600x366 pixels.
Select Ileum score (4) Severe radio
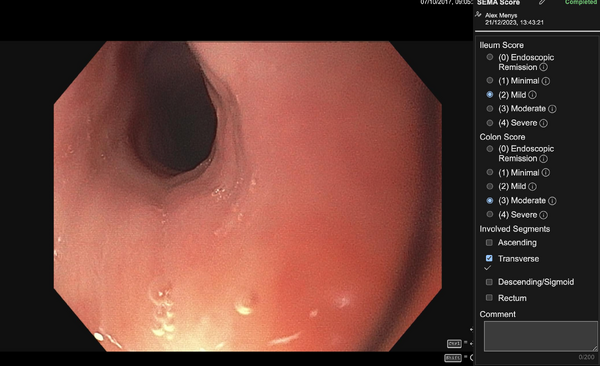coord(490,123)
